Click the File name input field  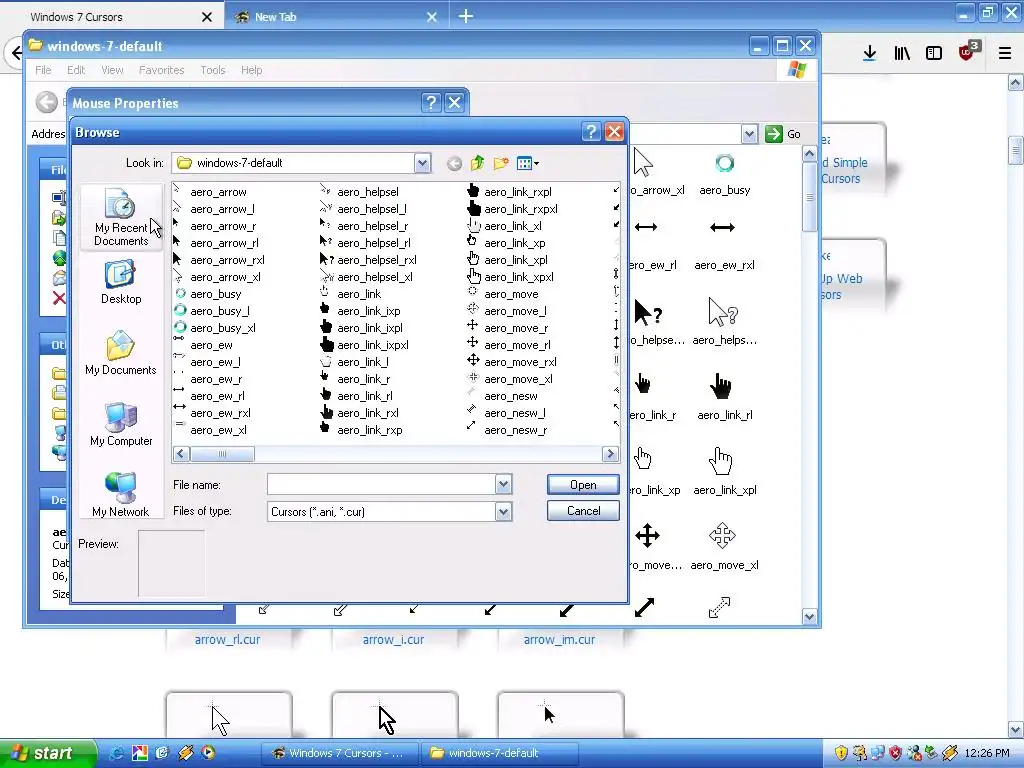coord(381,485)
